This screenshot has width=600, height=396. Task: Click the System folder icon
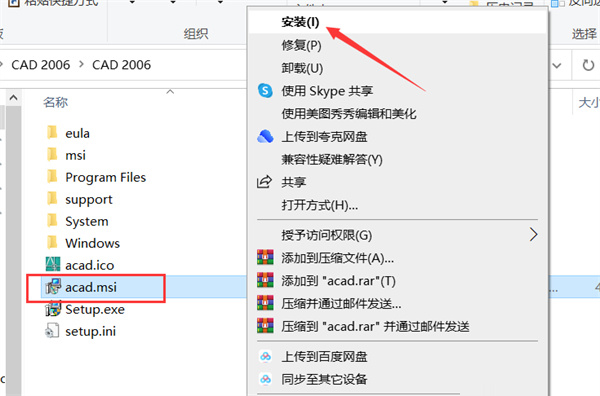click(x=52, y=221)
